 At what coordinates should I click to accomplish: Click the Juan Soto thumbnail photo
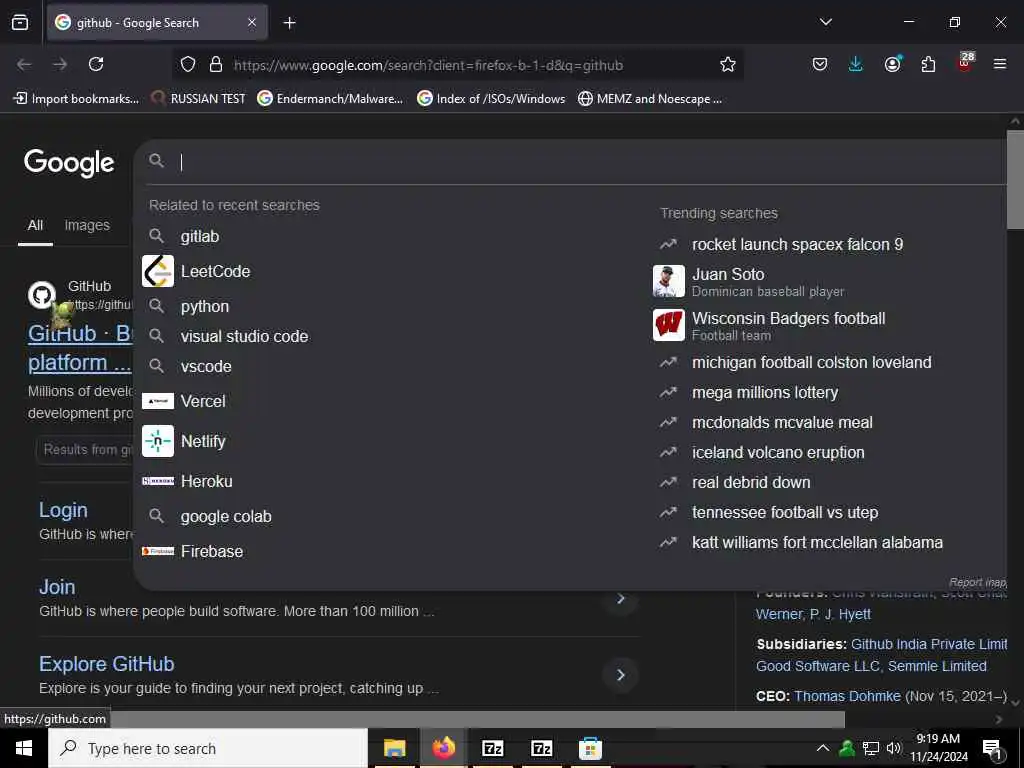669,281
